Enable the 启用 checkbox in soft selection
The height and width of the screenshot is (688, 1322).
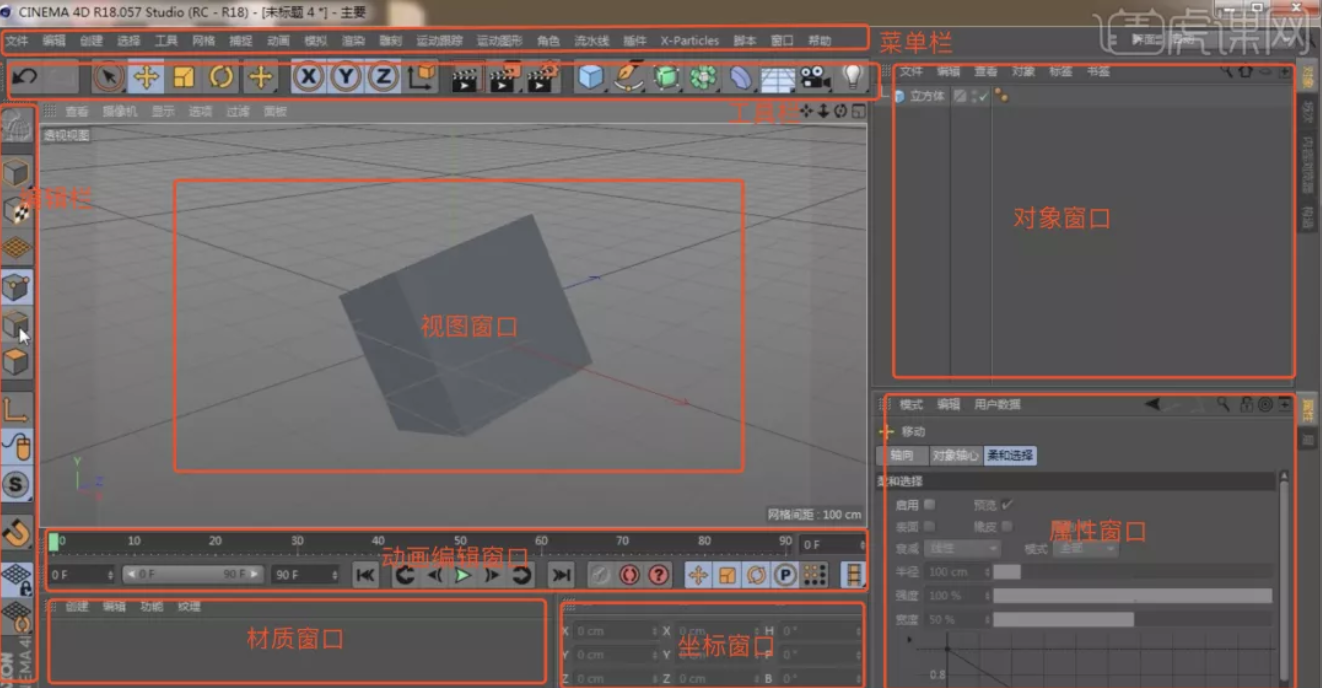930,505
